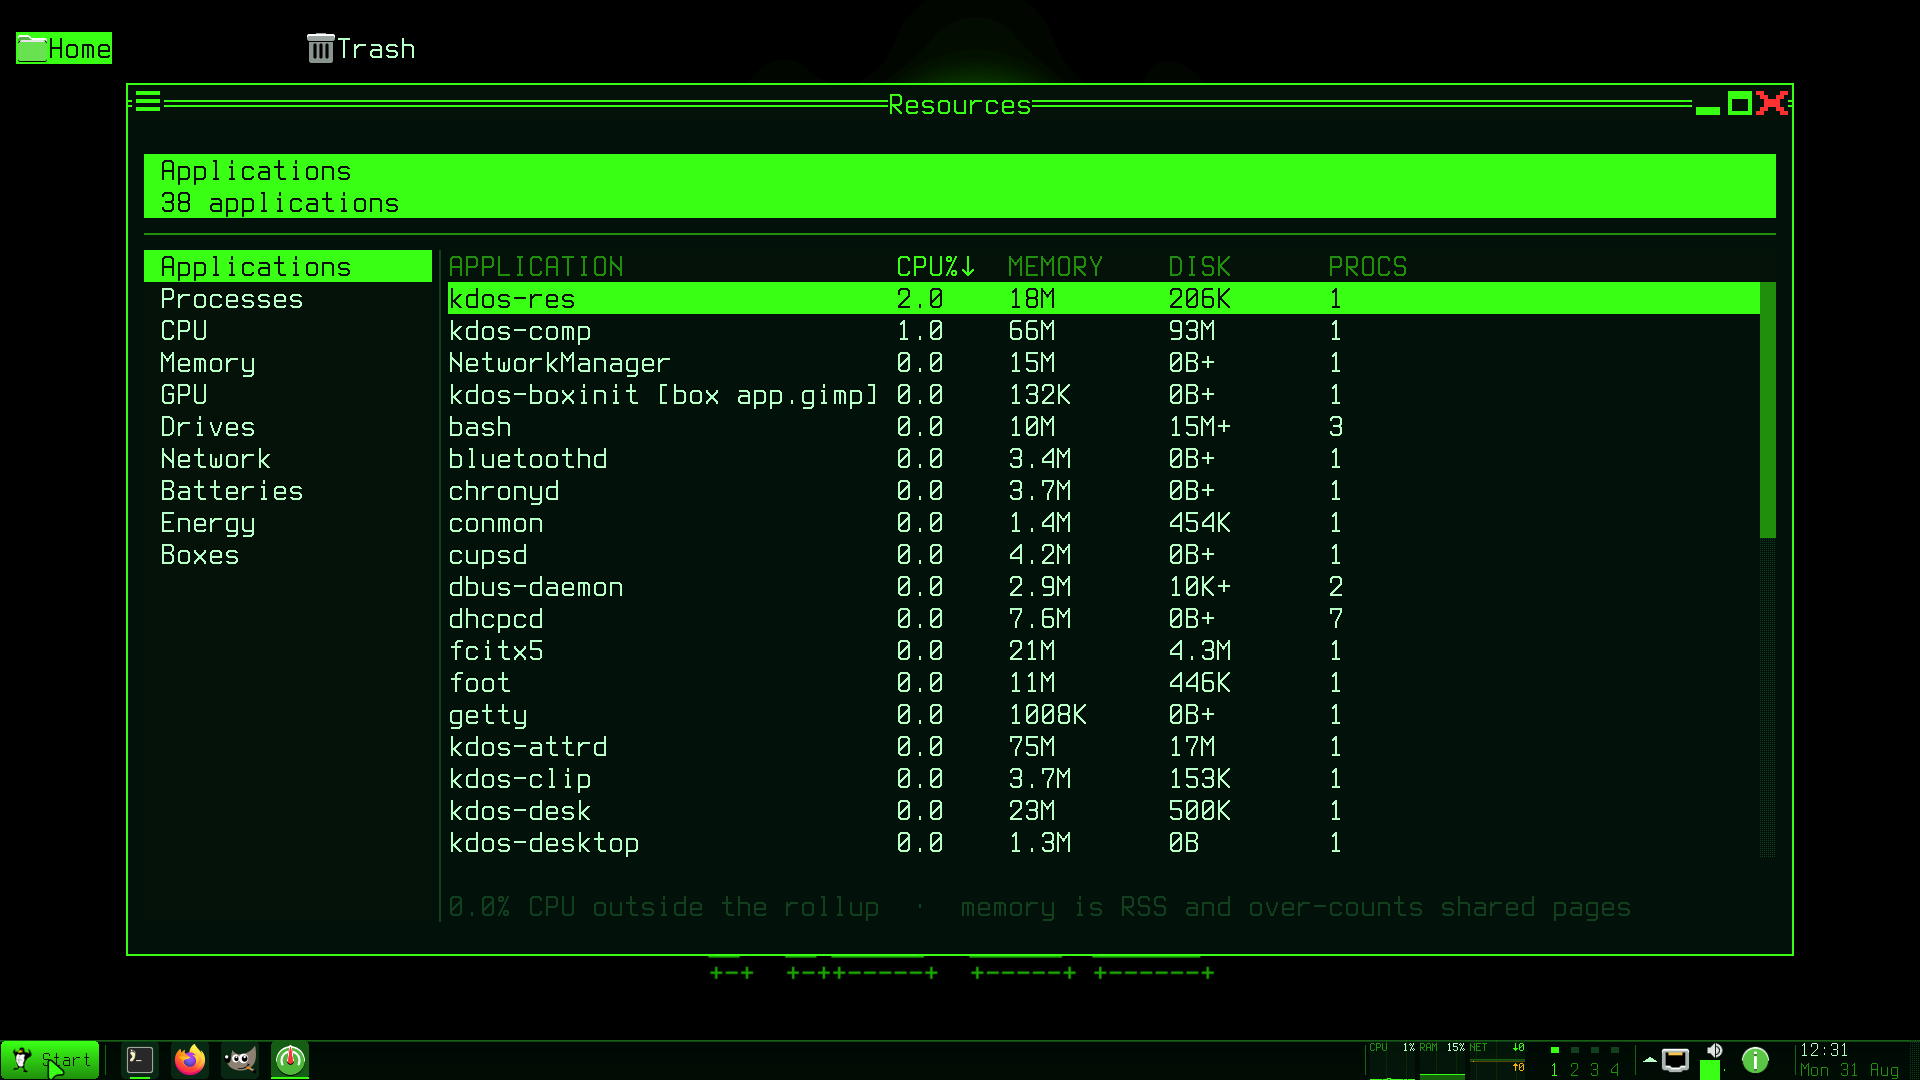Open the Drives section in sidebar
This screenshot has height=1080, width=1920.
[288, 426]
